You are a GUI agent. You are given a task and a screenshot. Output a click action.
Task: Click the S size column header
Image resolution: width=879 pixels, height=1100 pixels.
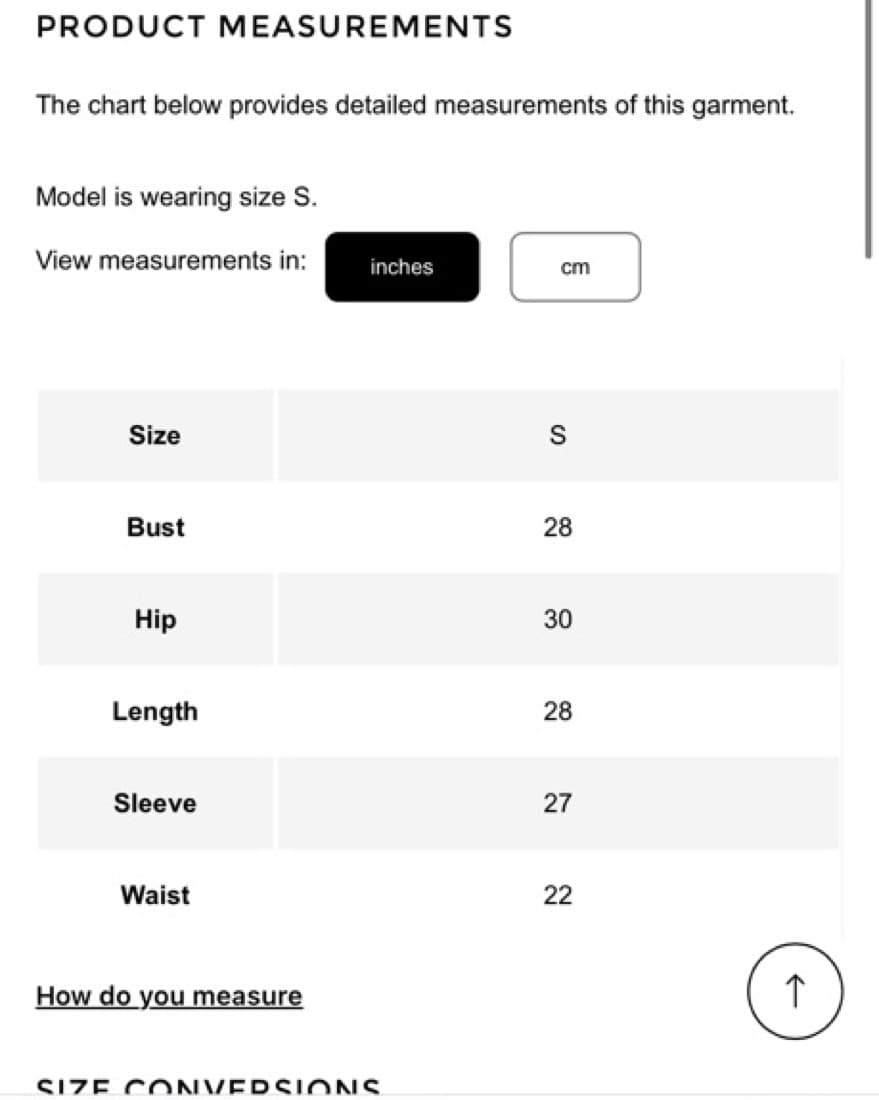pos(558,435)
